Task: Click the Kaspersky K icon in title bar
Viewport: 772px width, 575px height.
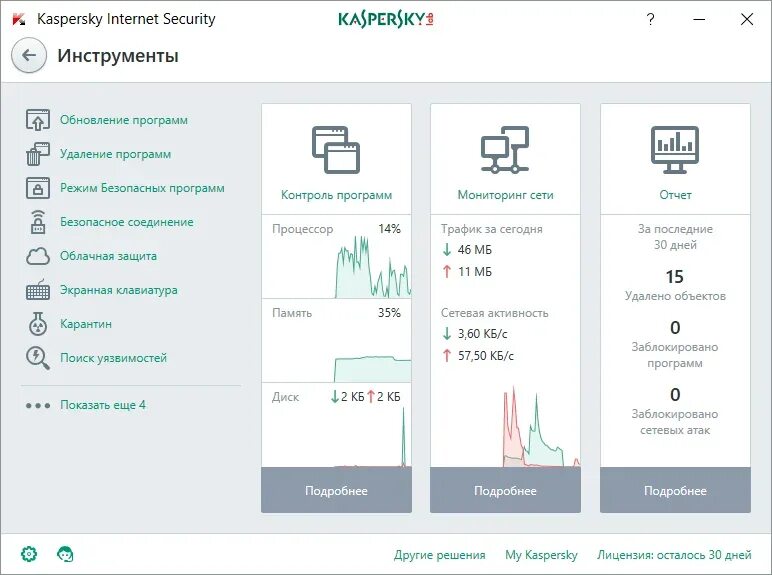Action: tap(19, 19)
